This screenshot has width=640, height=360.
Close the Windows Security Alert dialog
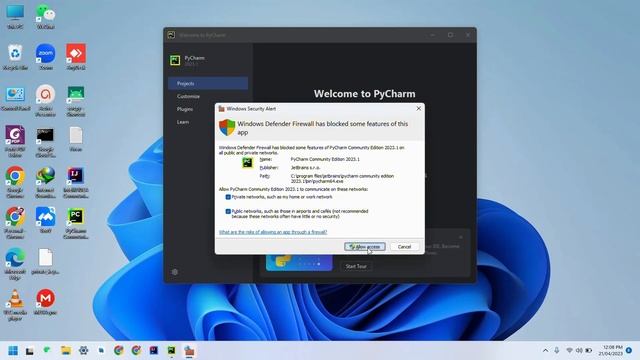pyautogui.click(x=418, y=109)
